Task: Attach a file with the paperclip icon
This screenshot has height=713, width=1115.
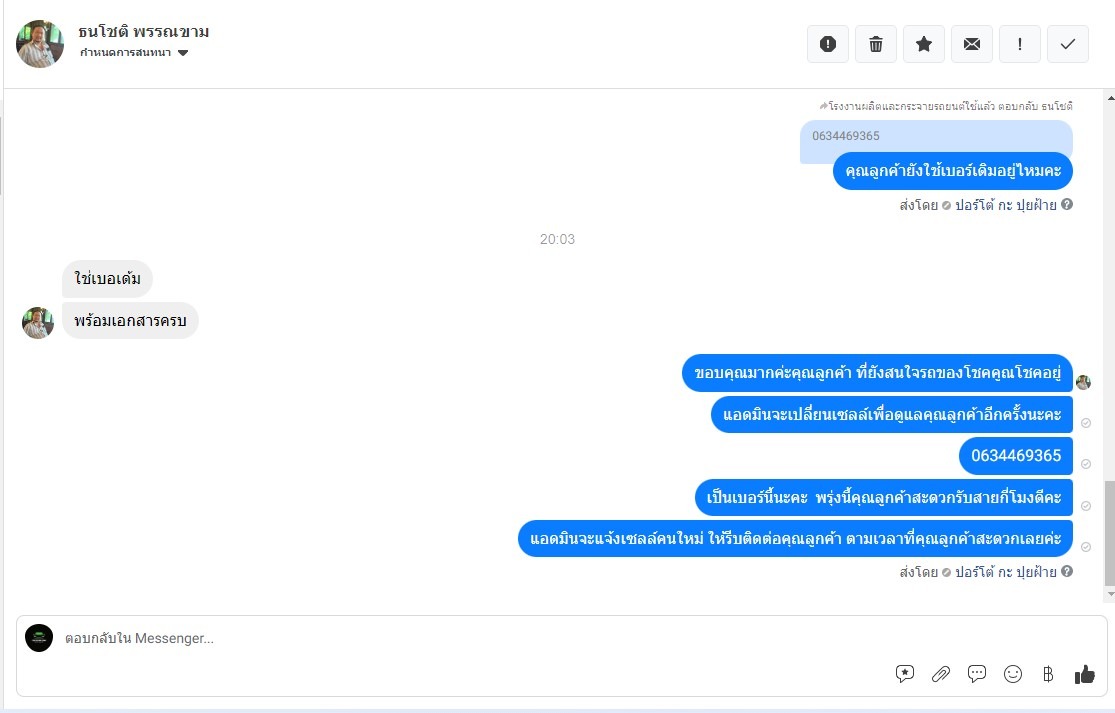Action: point(941,673)
